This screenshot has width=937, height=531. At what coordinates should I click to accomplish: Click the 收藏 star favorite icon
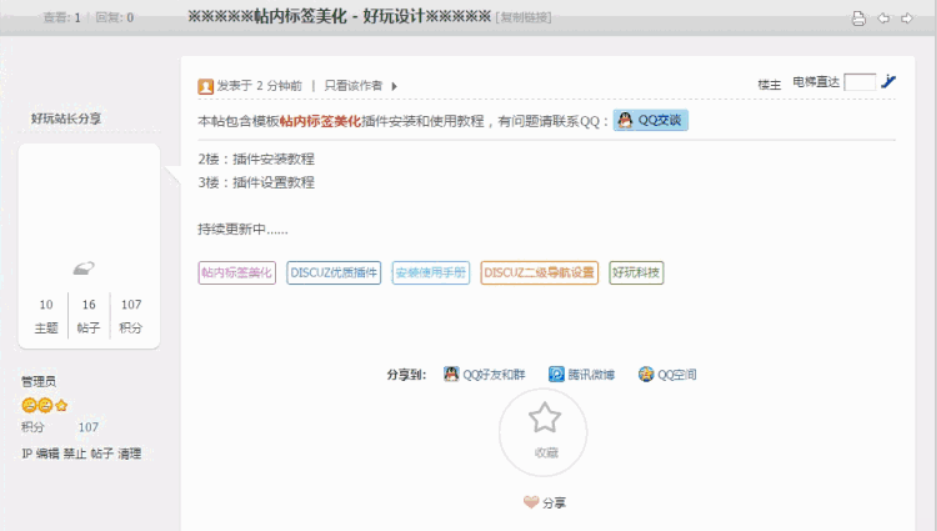coord(544,418)
